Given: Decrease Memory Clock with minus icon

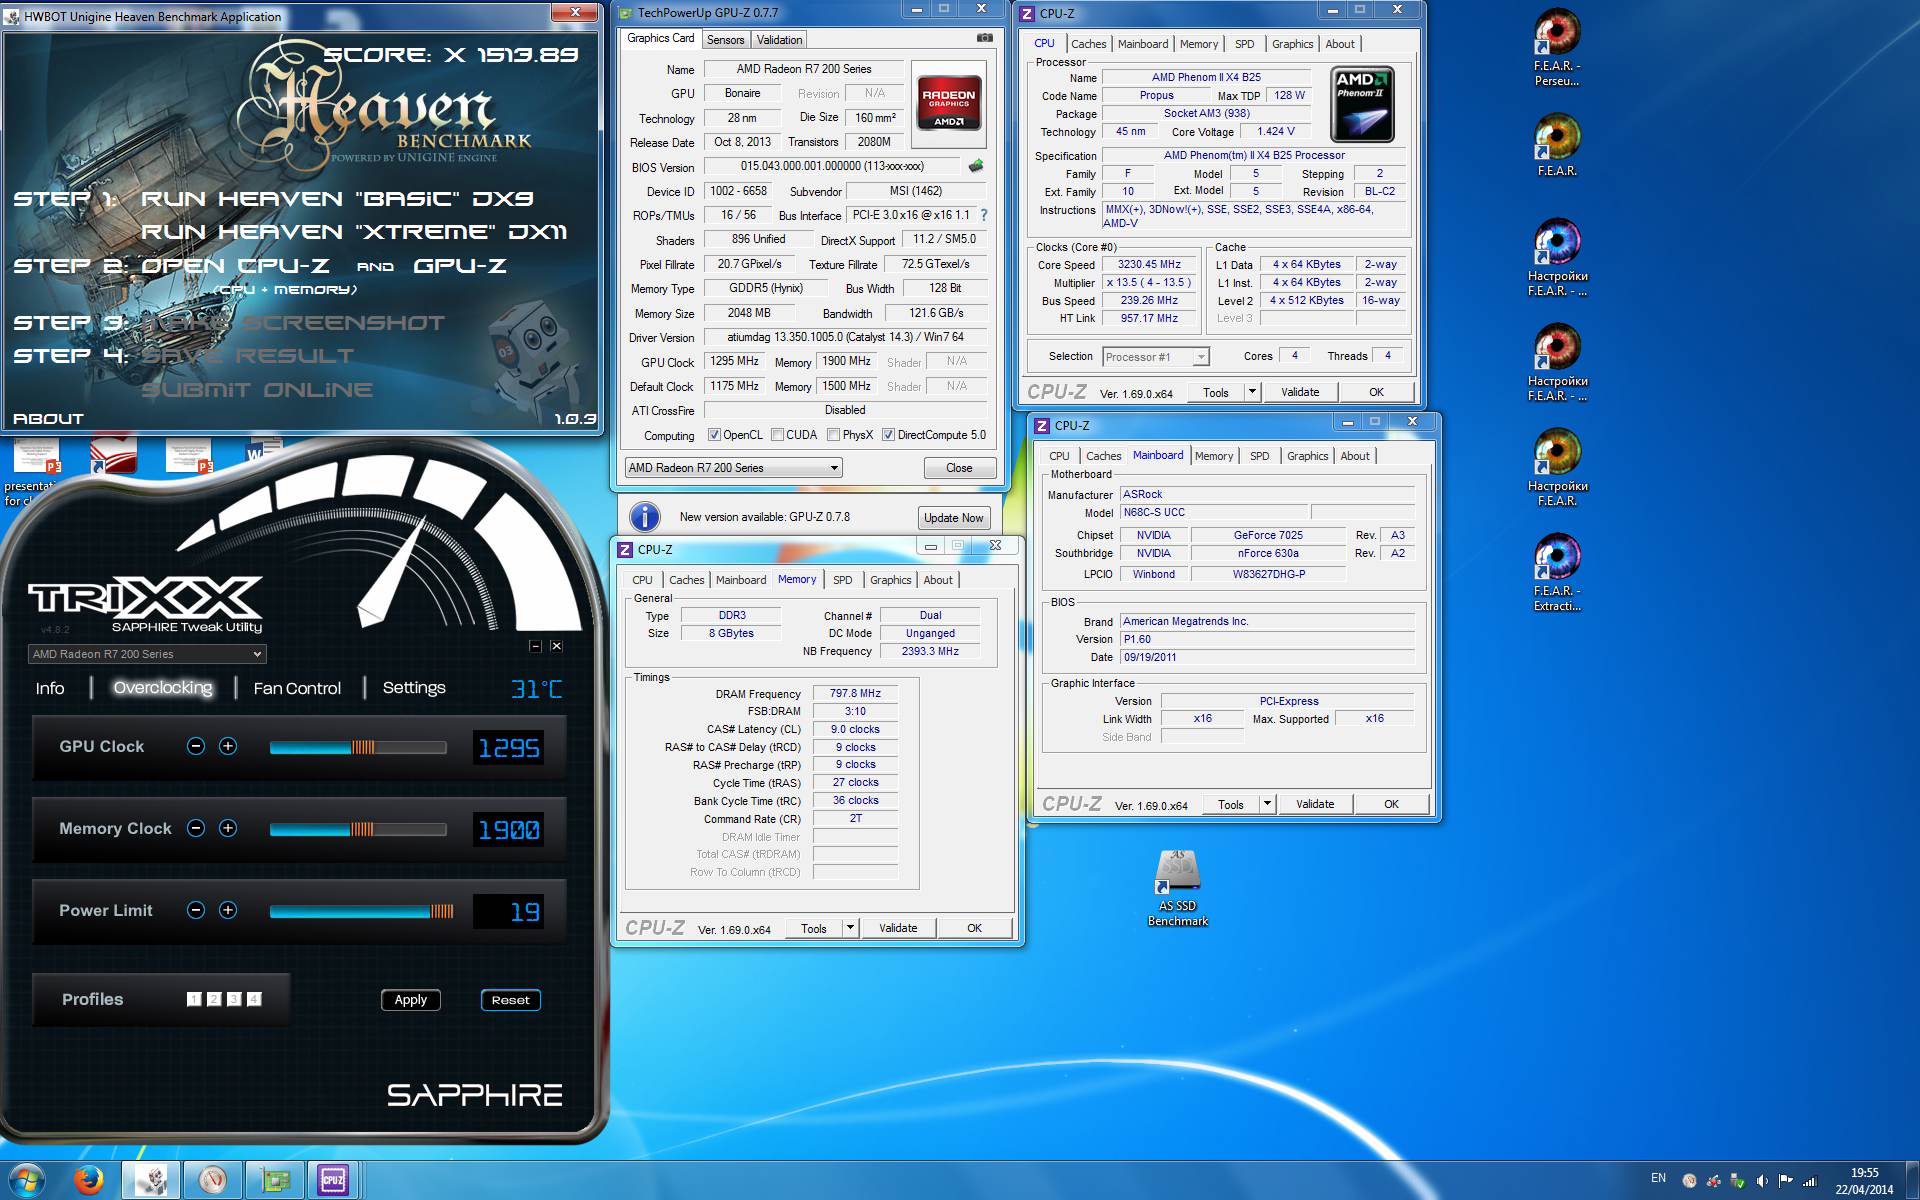Looking at the screenshot, I should [x=196, y=828].
